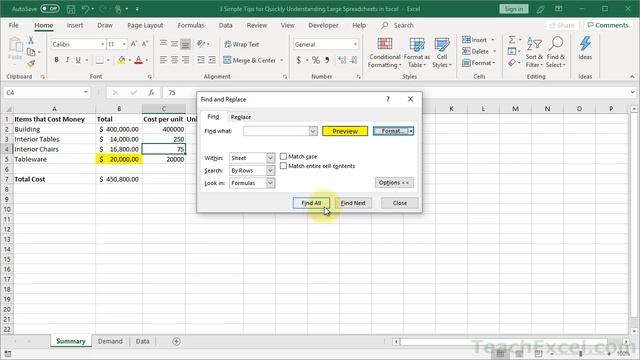Click the Format... button

[391, 131]
